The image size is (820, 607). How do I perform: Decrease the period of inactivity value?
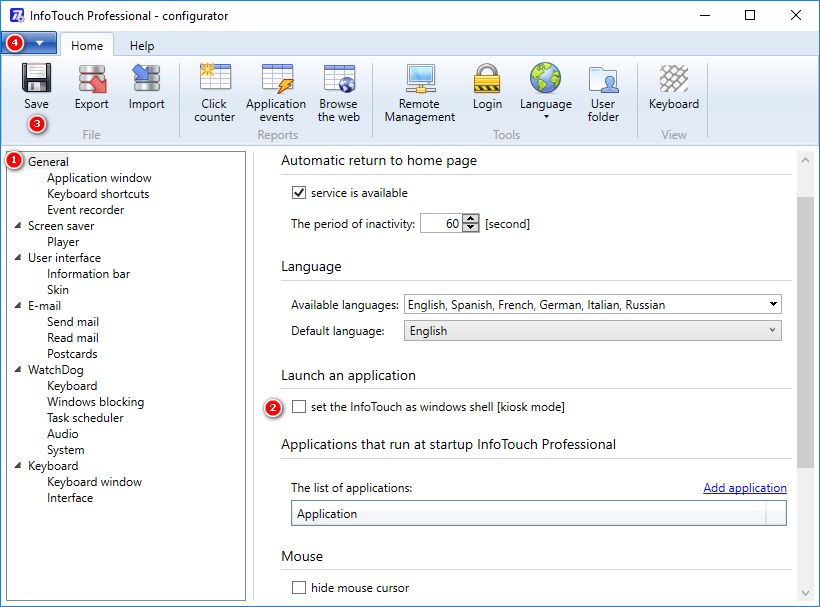tap(471, 228)
